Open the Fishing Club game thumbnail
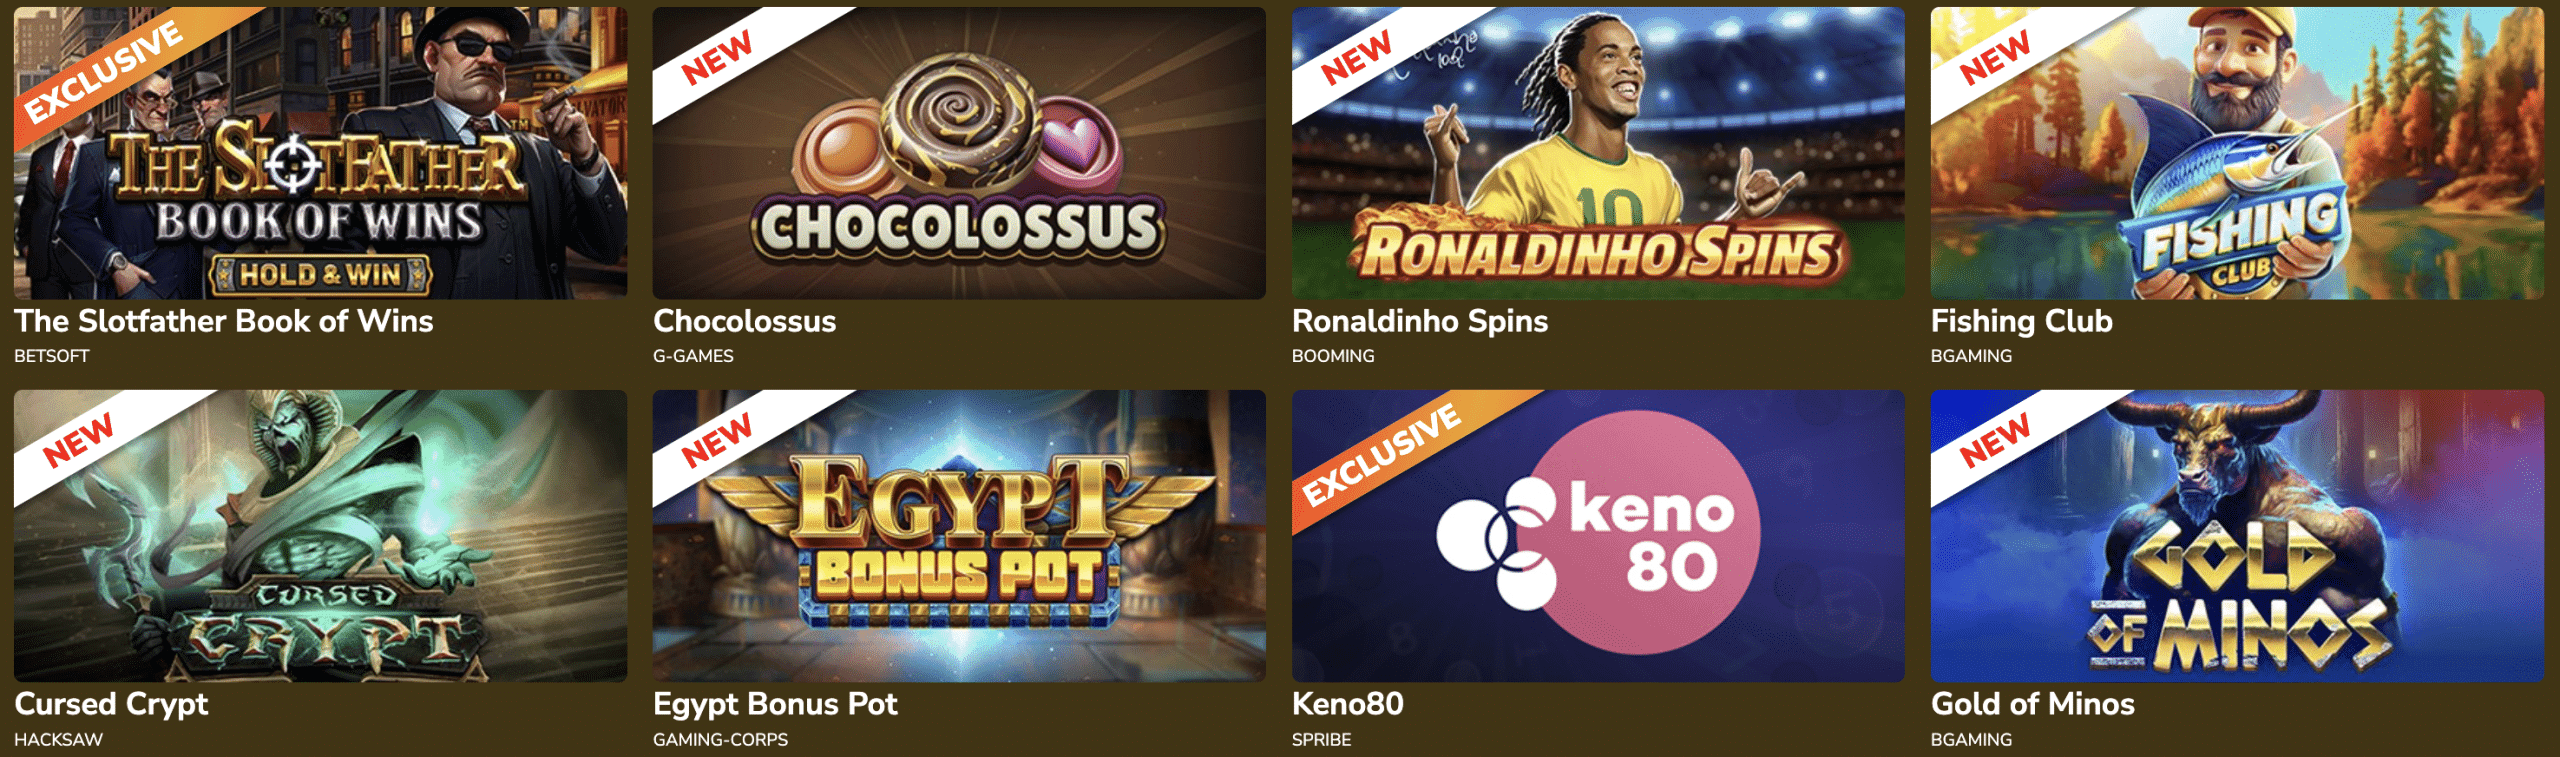 click(x=2237, y=153)
